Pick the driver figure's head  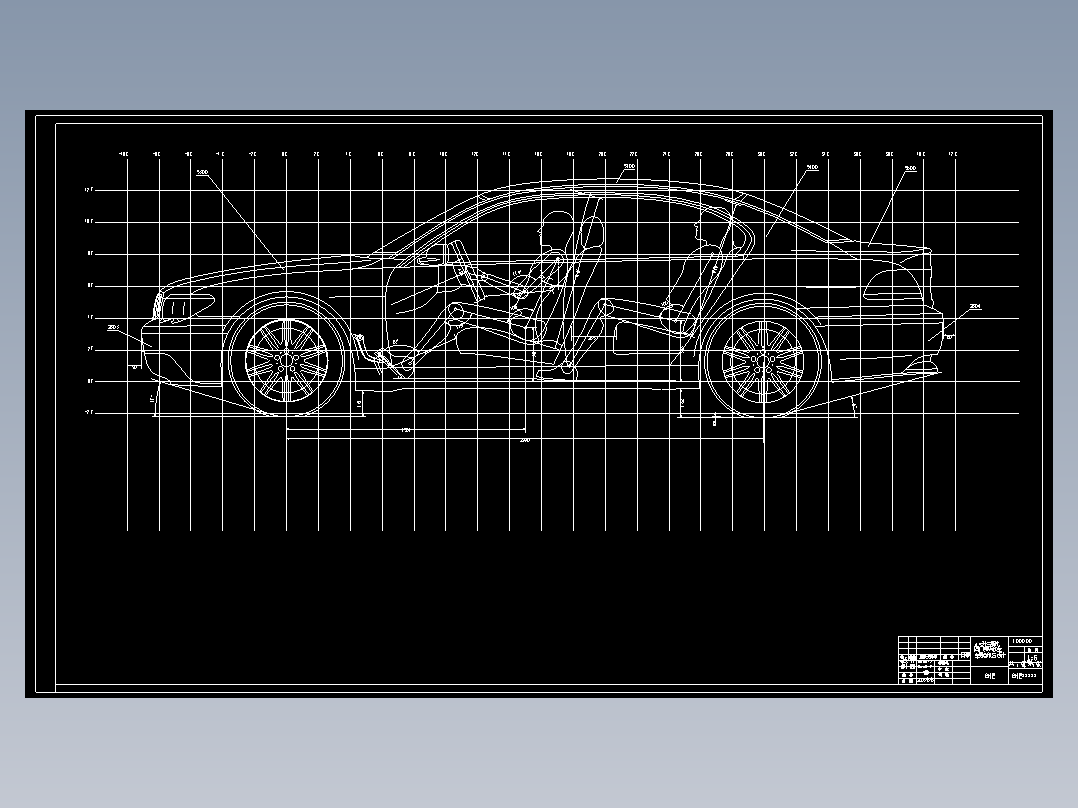555,229
